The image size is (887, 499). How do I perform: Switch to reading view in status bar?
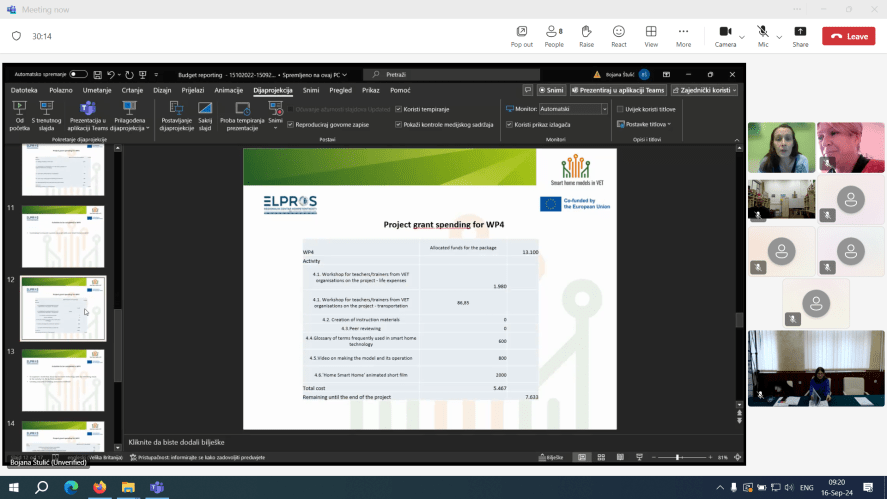point(620,457)
